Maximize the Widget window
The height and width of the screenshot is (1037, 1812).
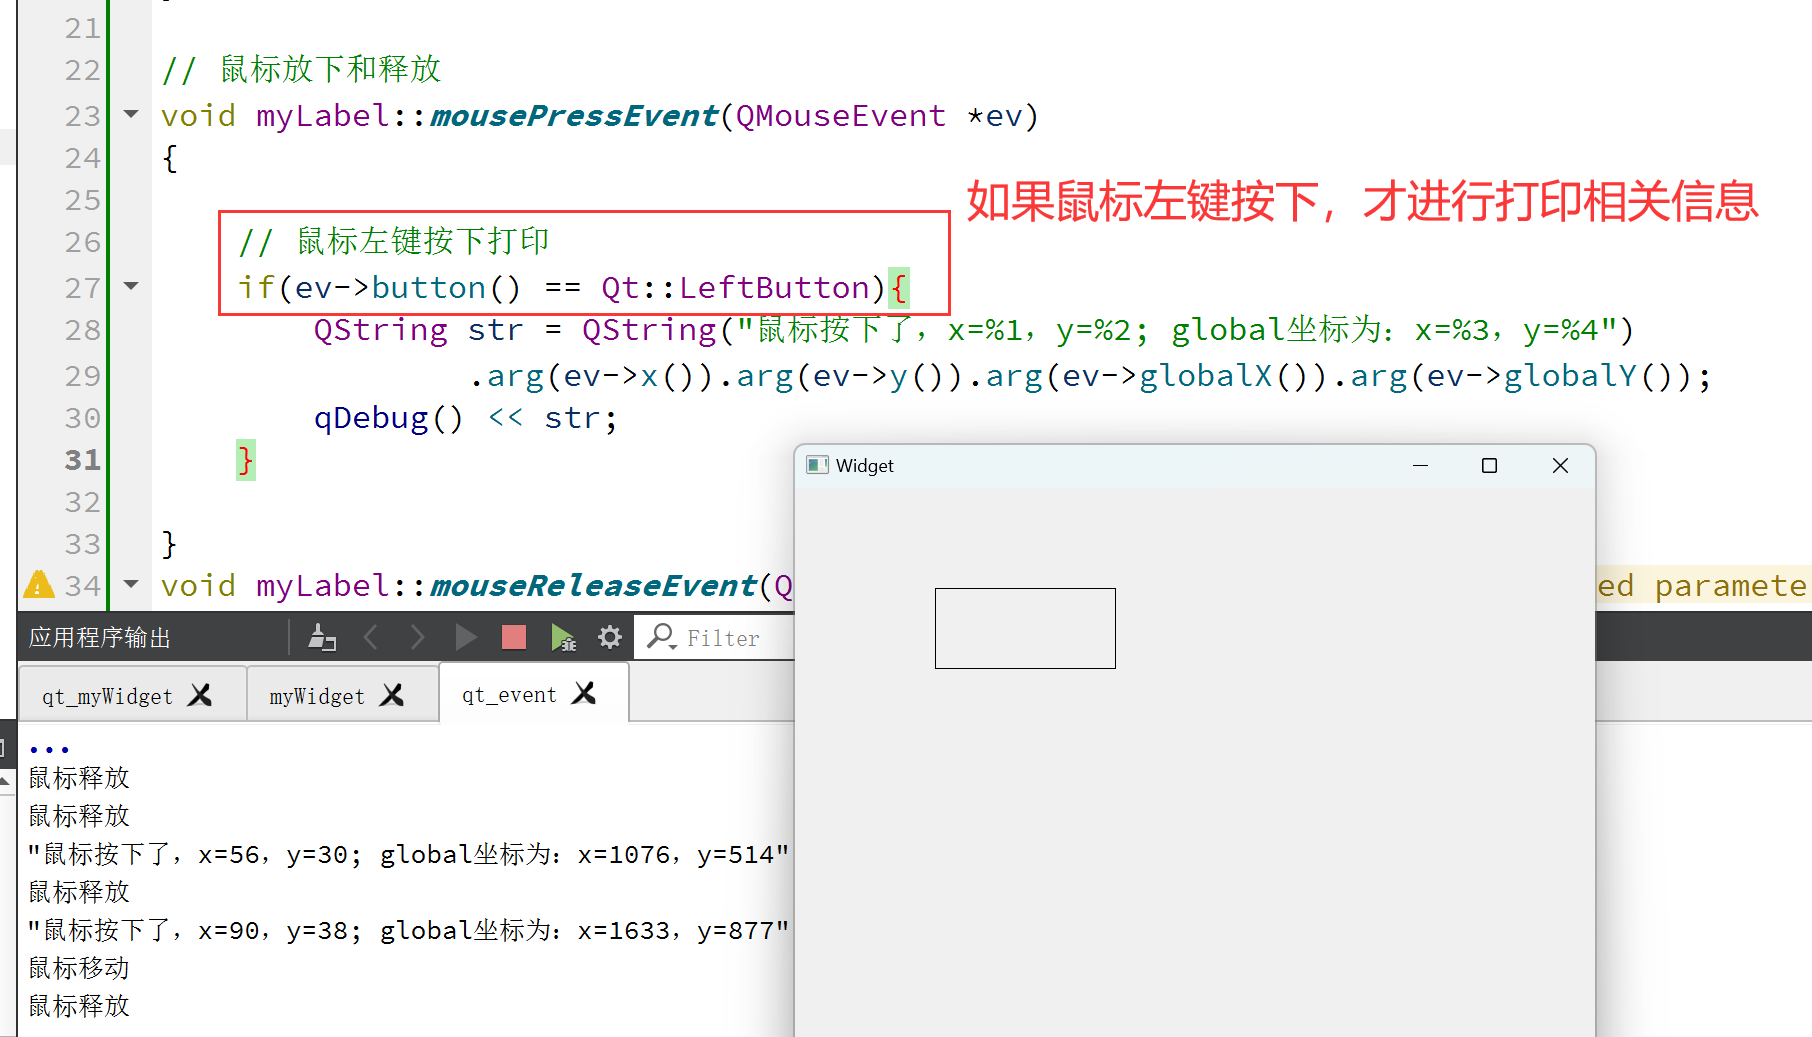[1489, 466]
